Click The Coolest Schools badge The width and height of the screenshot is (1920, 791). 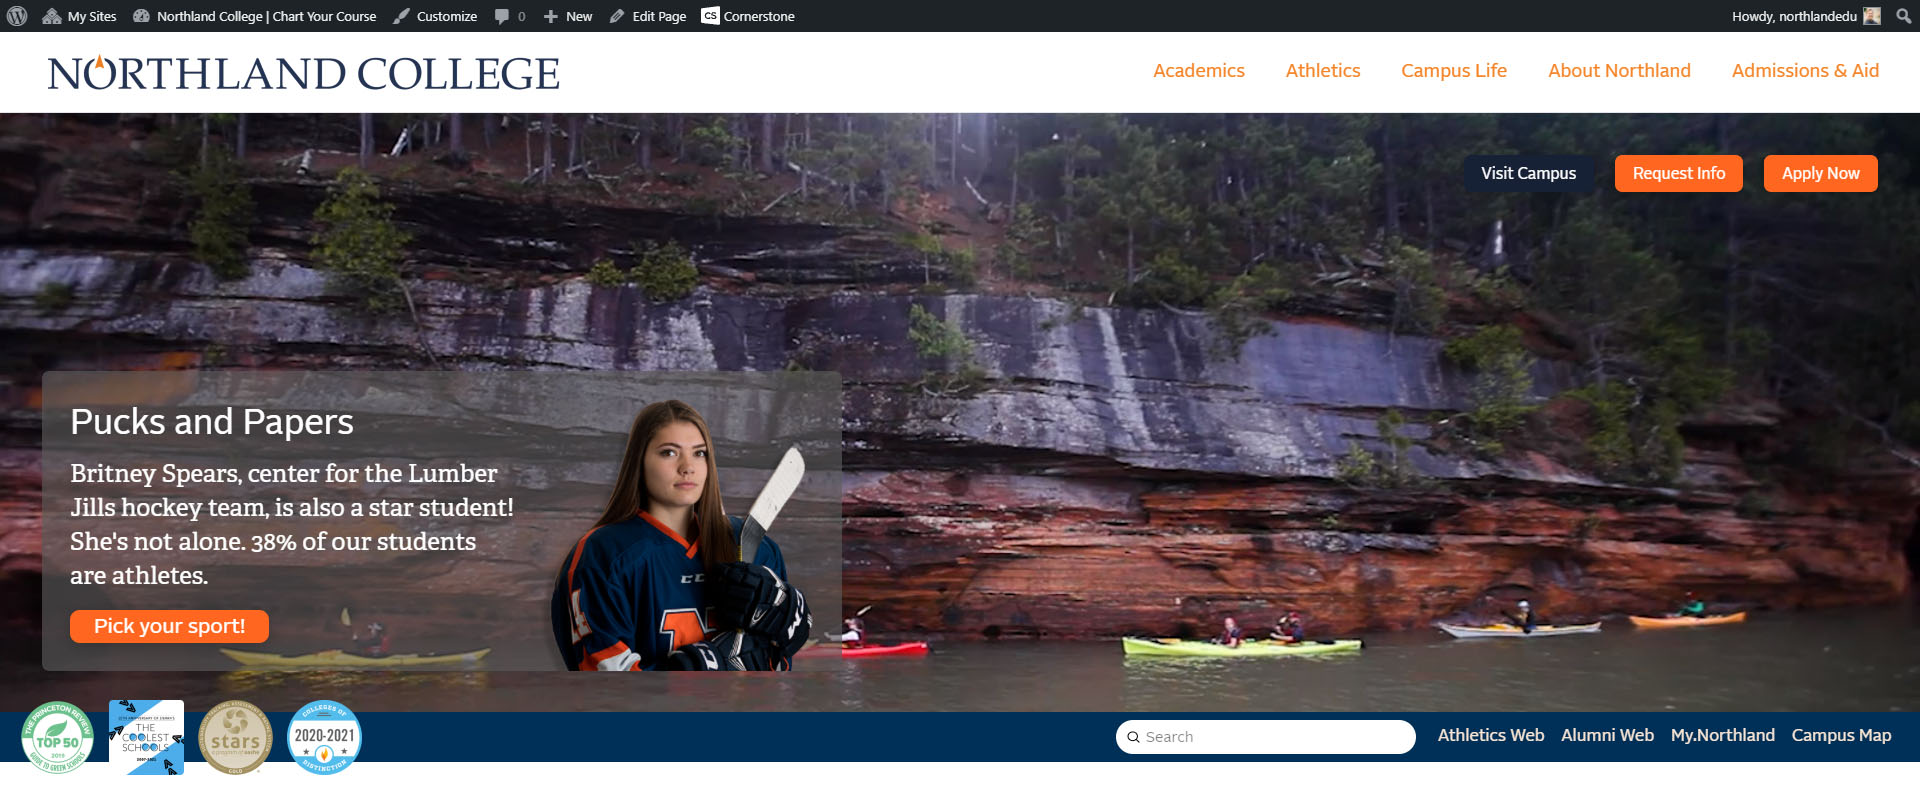tap(146, 738)
